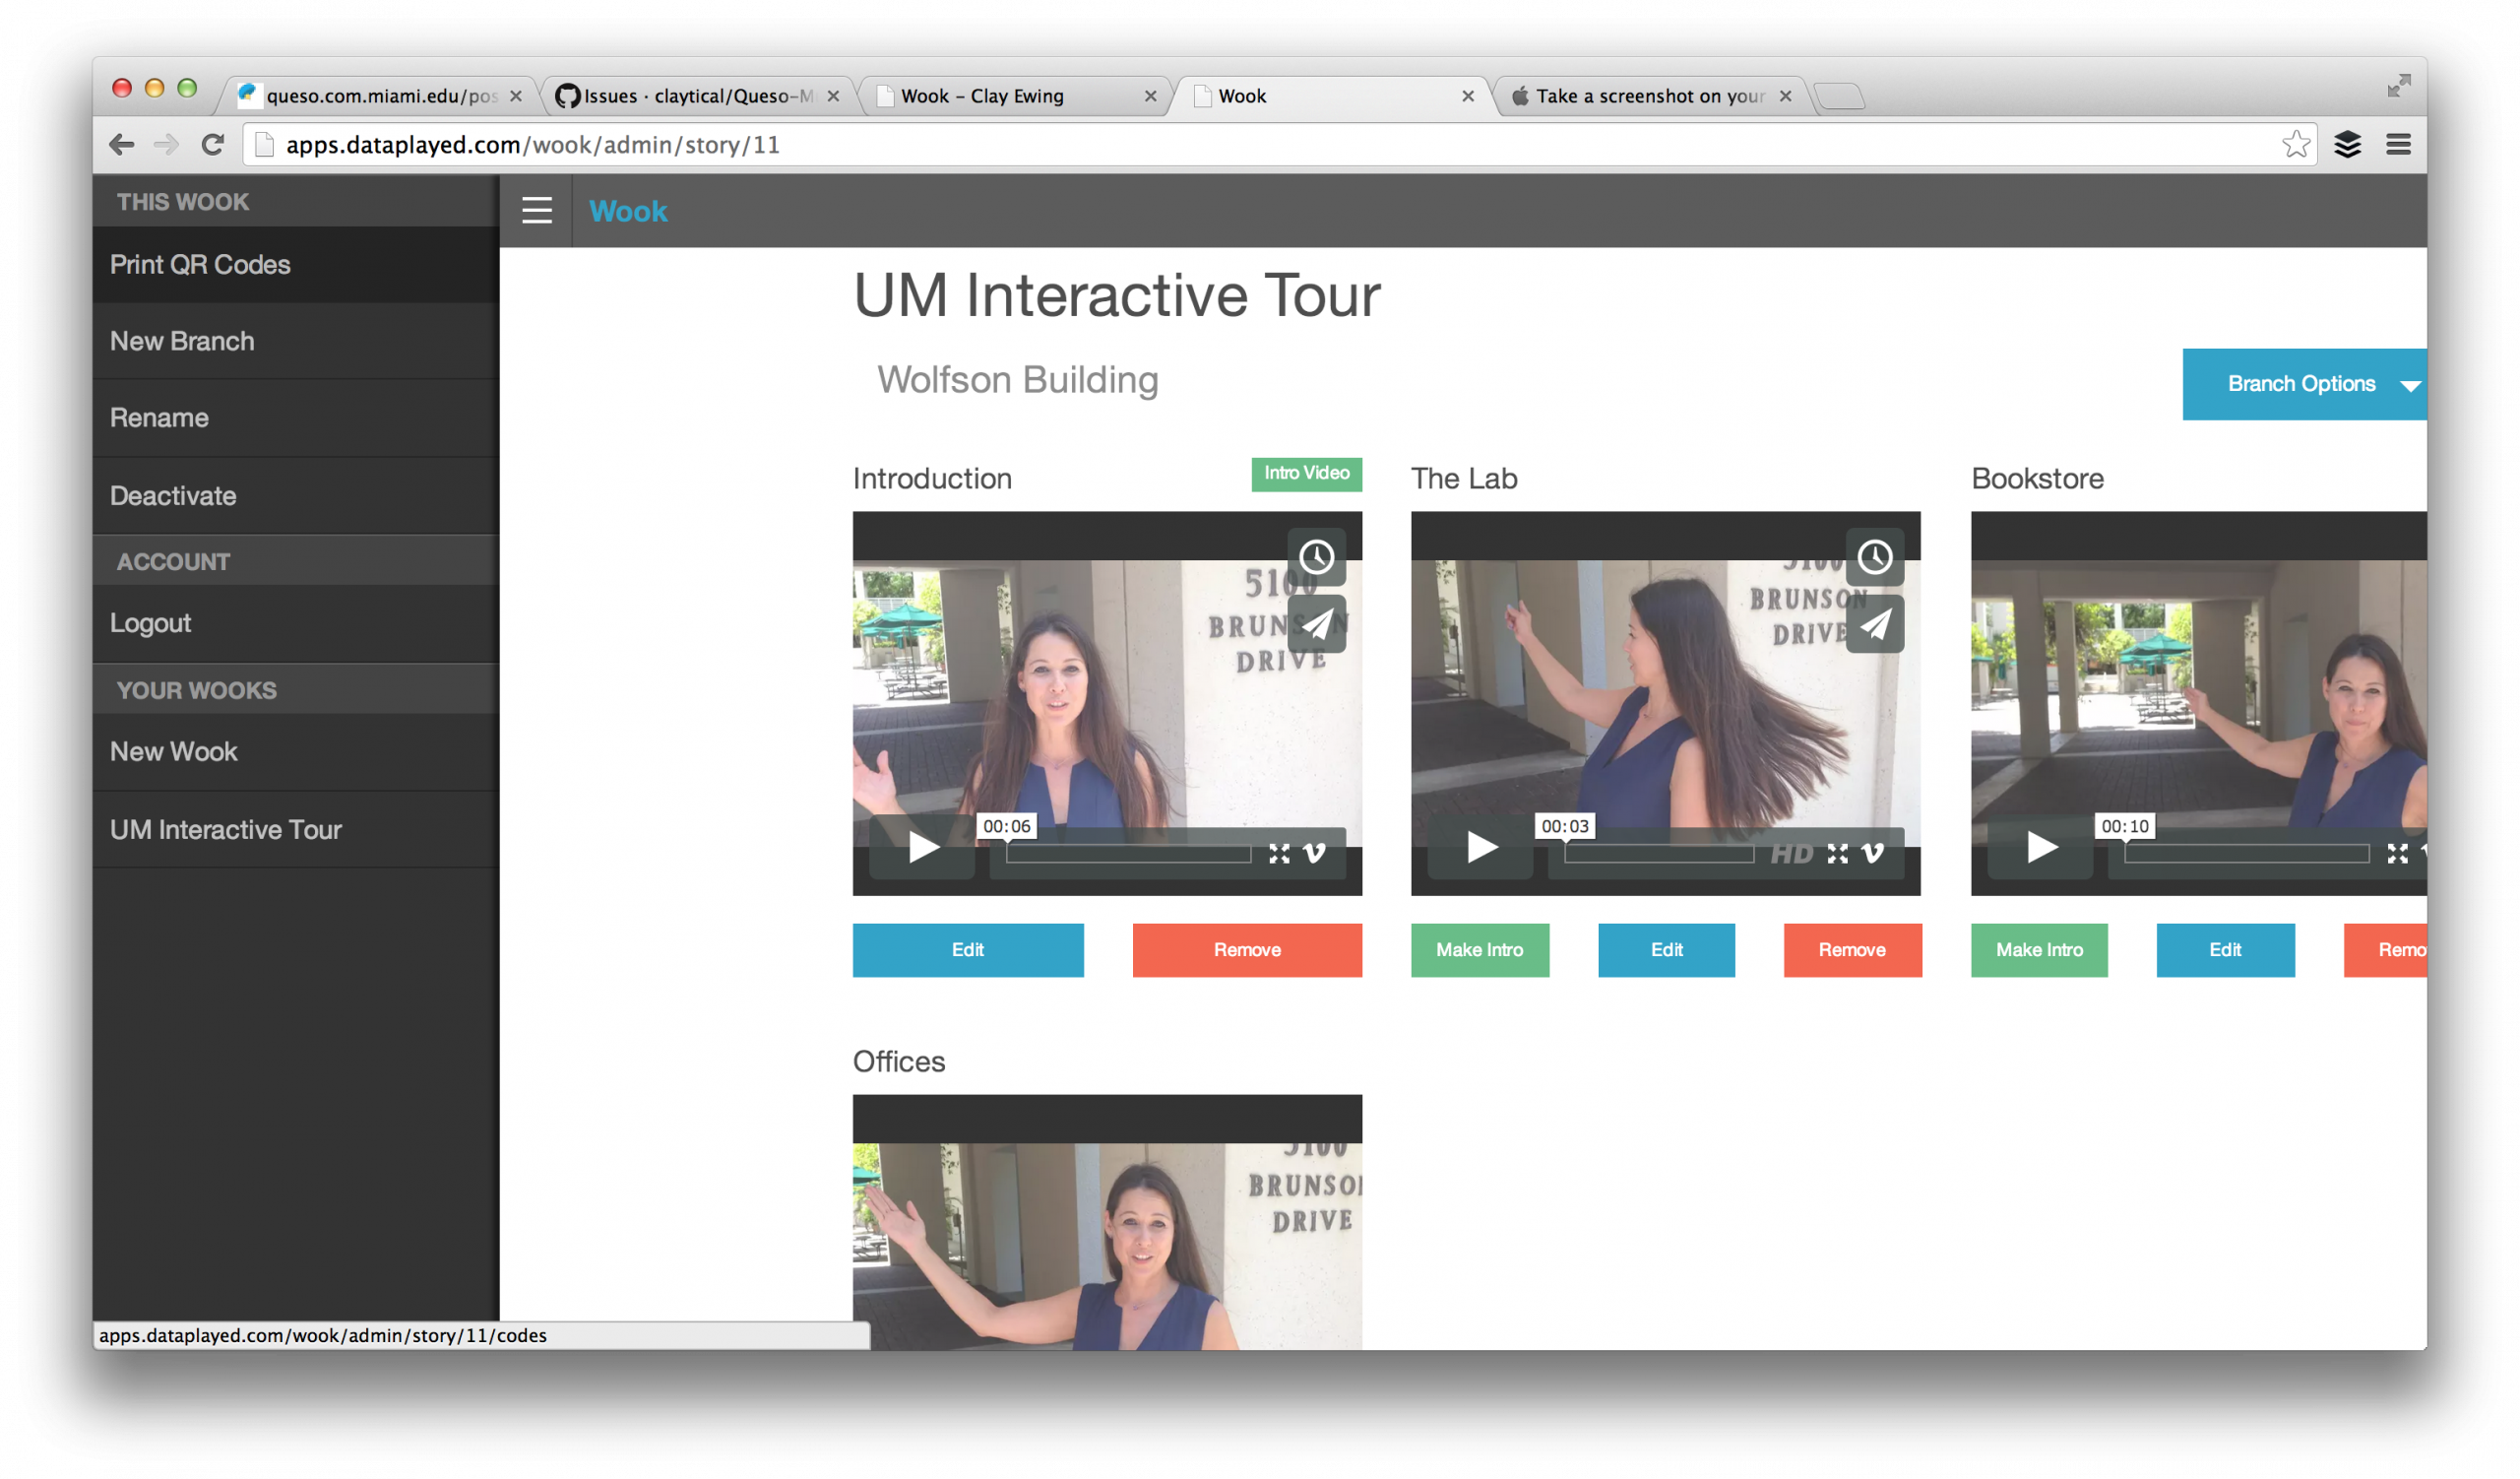This screenshot has height=1479, width=2520.
Task: Click the layers extension icon in toolbar
Action: click(2347, 145)
